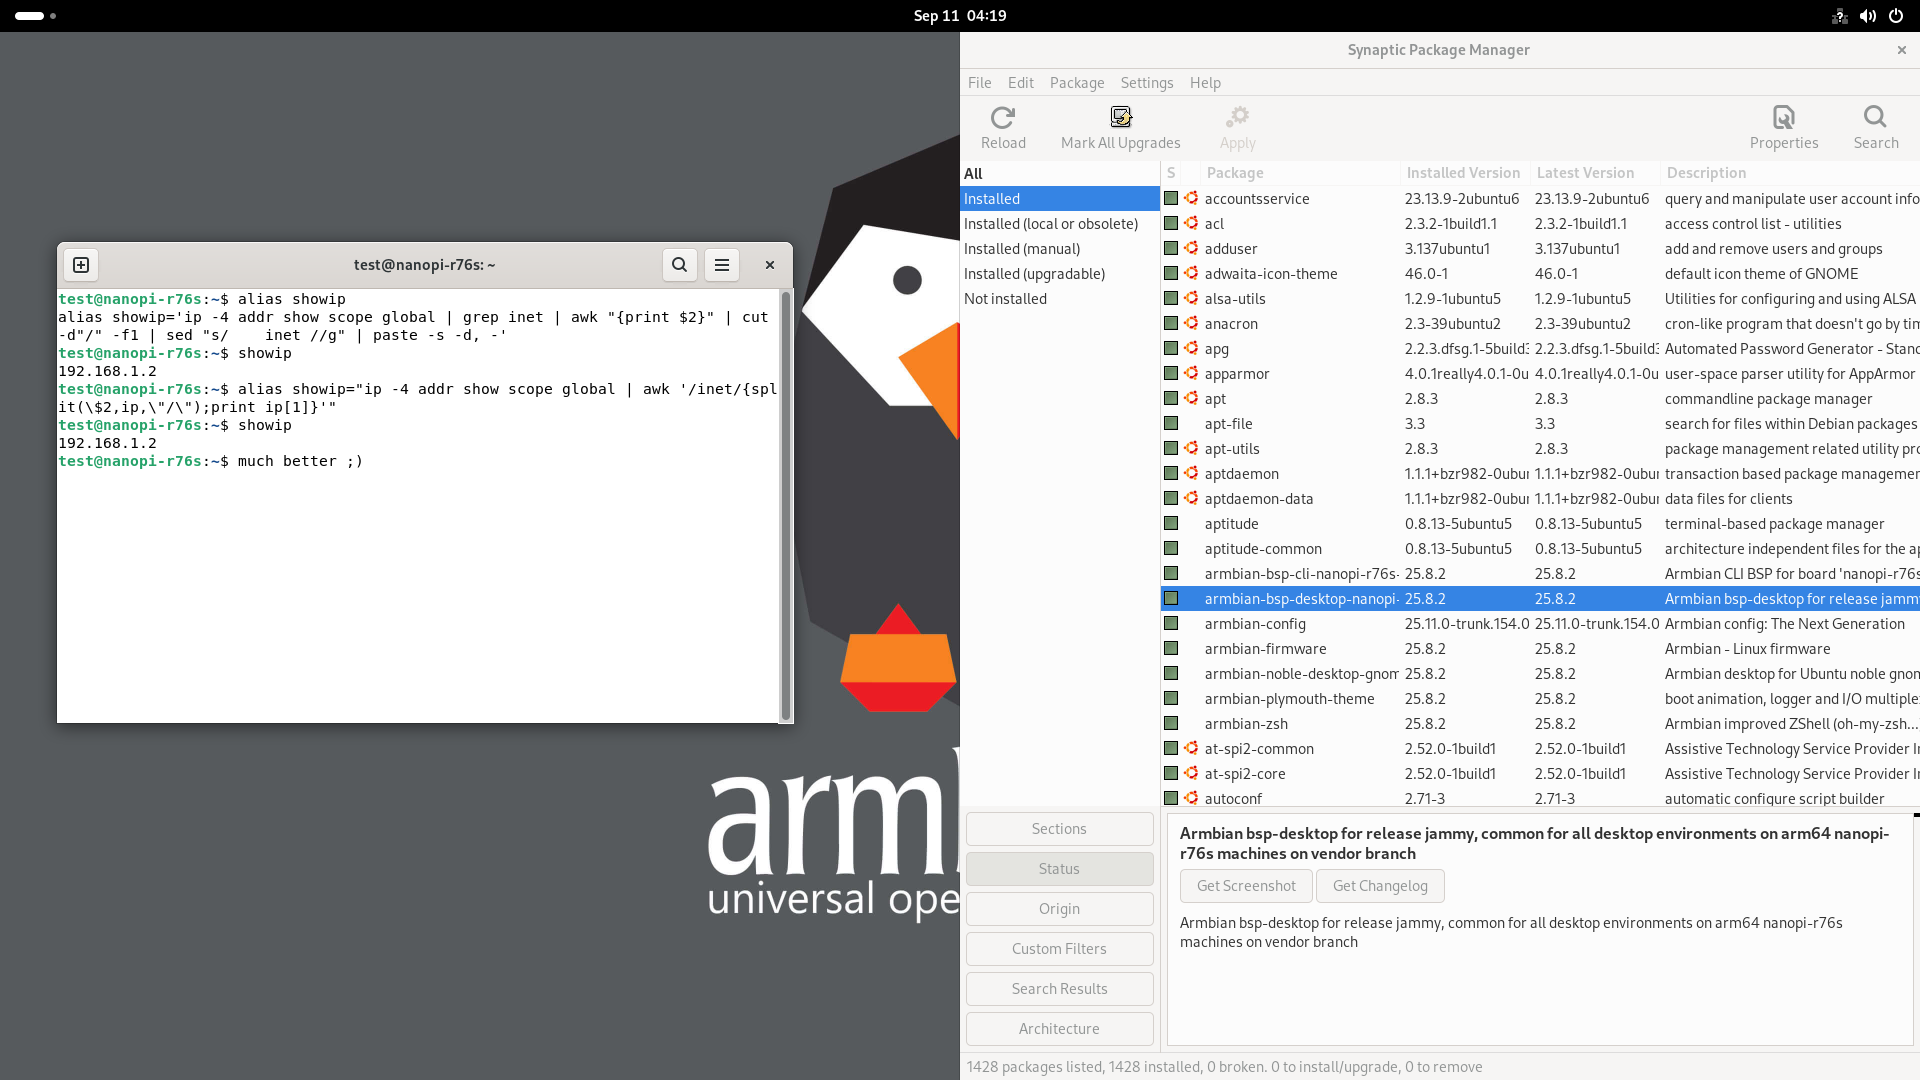Select the apt-utils package row
1920x1080 pixels.
pos(1540,448)
